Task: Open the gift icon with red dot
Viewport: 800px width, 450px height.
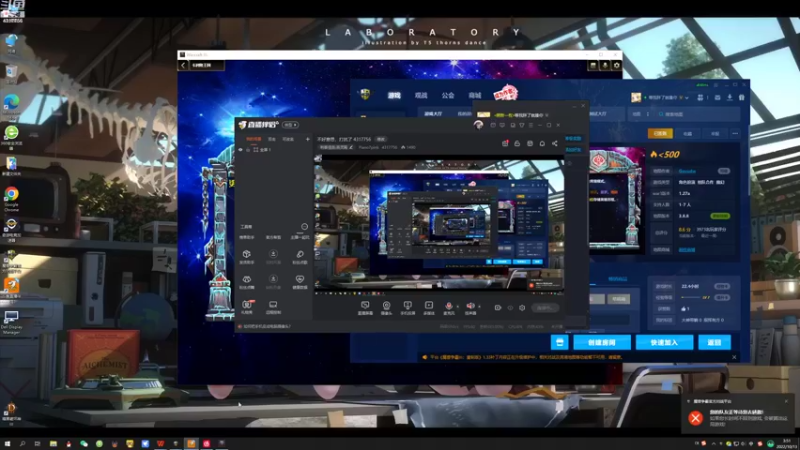Action: pyautogui.click(x=505, y=143)
